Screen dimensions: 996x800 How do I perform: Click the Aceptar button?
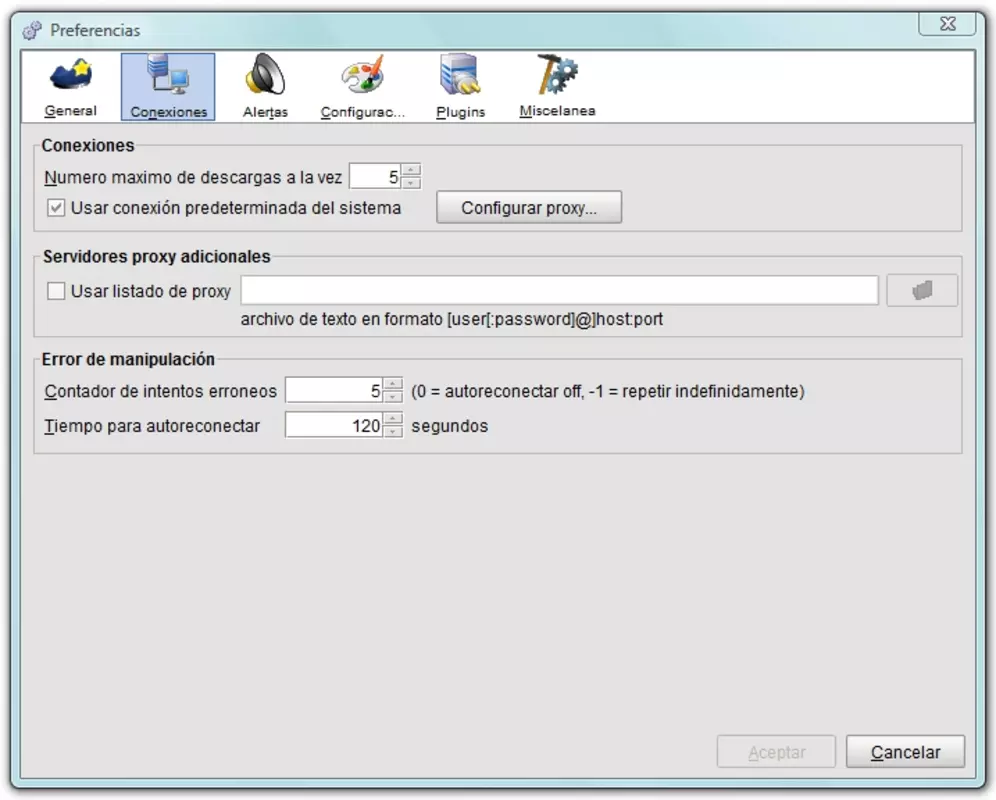click(x=776, y=752)
